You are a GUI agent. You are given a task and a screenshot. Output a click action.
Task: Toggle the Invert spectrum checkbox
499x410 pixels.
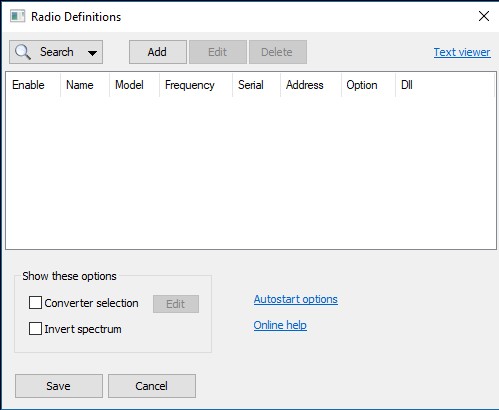click(x=35, y=329)
